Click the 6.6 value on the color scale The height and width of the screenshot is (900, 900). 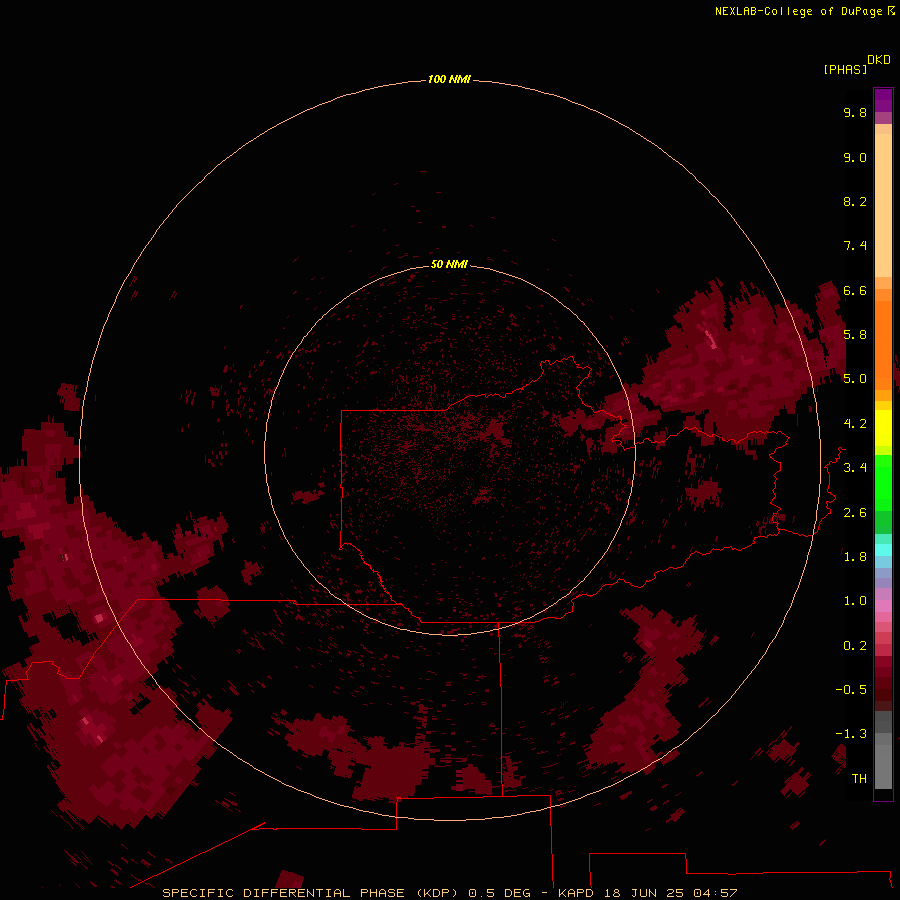point(855,290)
